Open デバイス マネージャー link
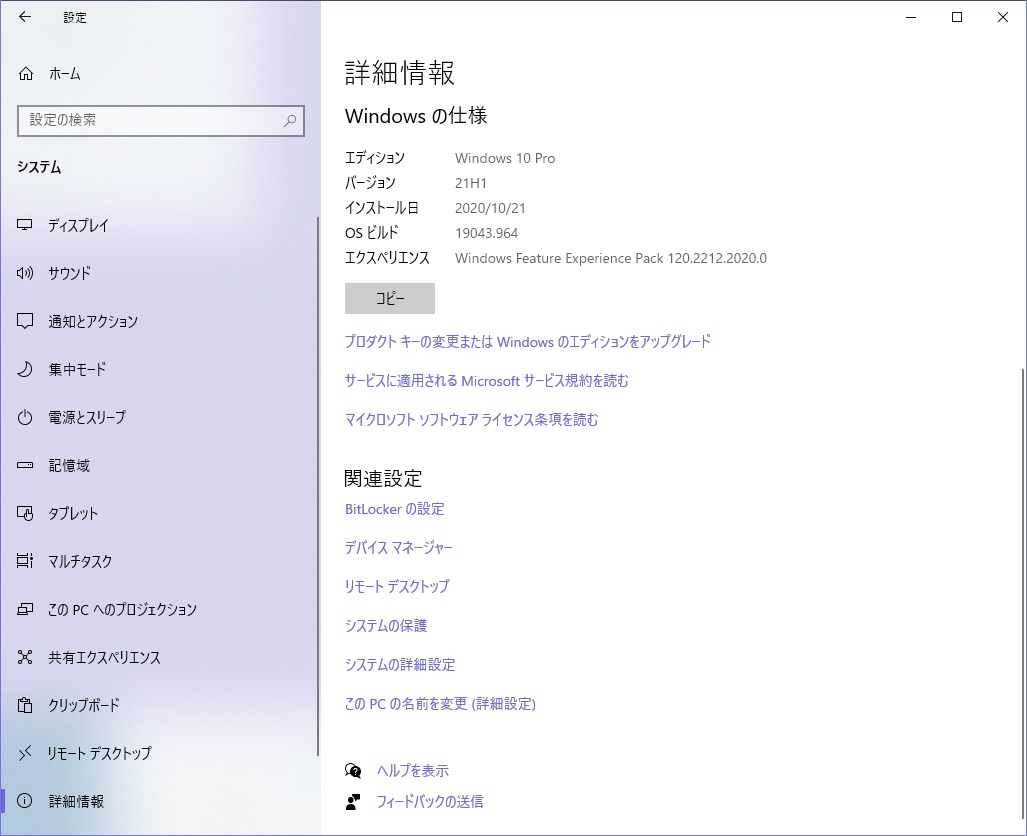The height and width of the screenshot is (836, 1027). click(398, 548)
